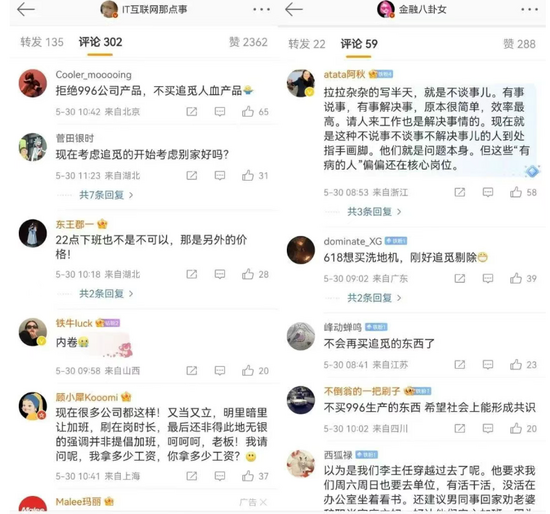Image resolution: width=550 pixels, height=514 pixels.
Task: Open reply icon on 蜂动蝉鸣's comment
Action: [488, 365]
